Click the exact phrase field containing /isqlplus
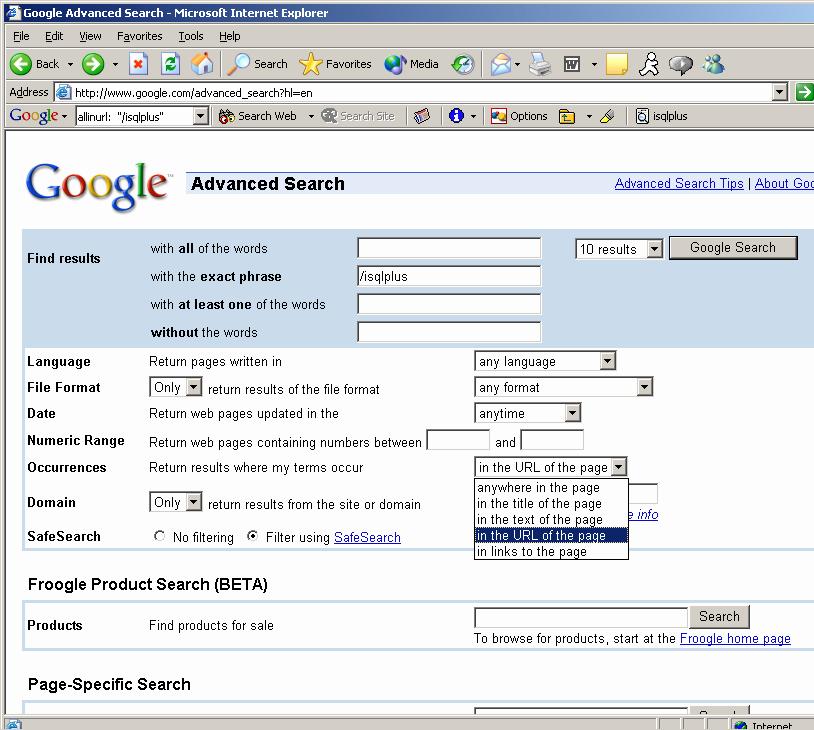This screenshot has width=814, height=730. point(449,276)
